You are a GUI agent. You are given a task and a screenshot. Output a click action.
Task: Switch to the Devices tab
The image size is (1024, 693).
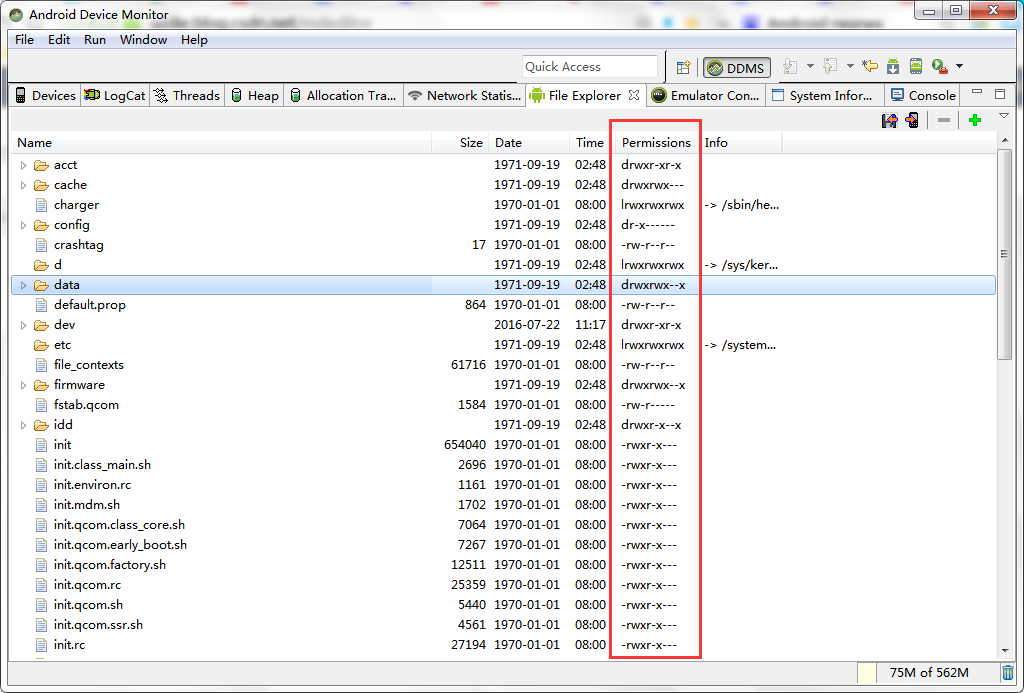(46, 95)
